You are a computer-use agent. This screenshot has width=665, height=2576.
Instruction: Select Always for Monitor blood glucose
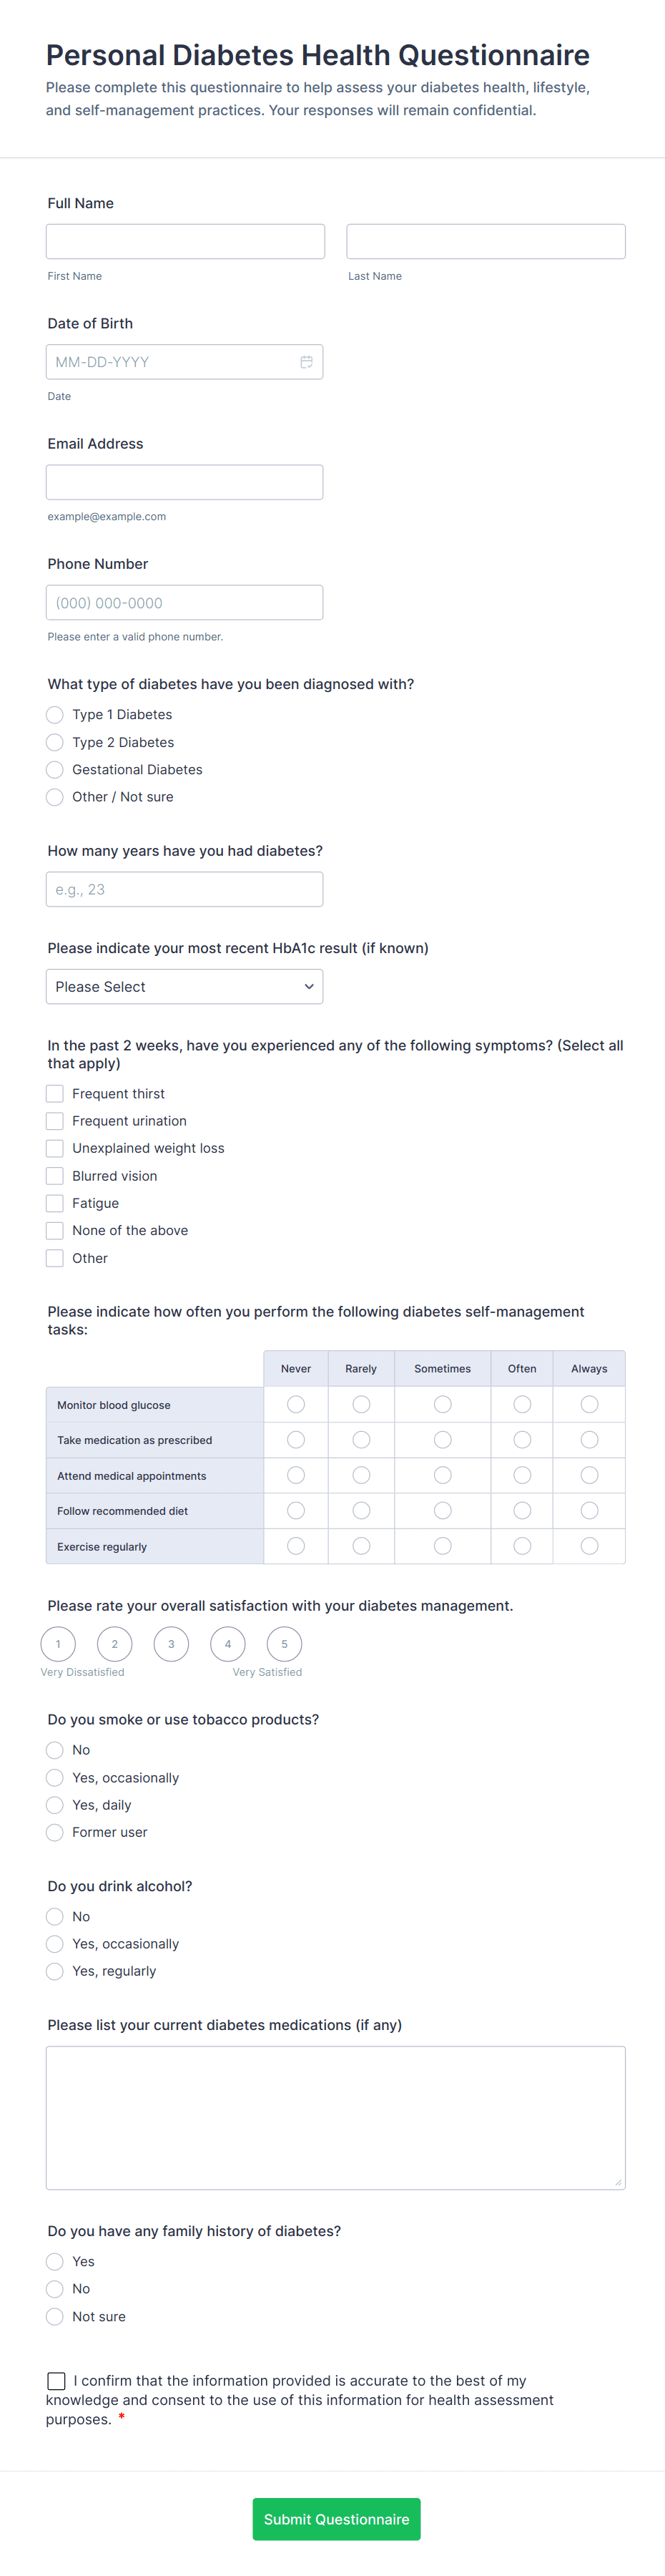click(x=589, y=1405)
